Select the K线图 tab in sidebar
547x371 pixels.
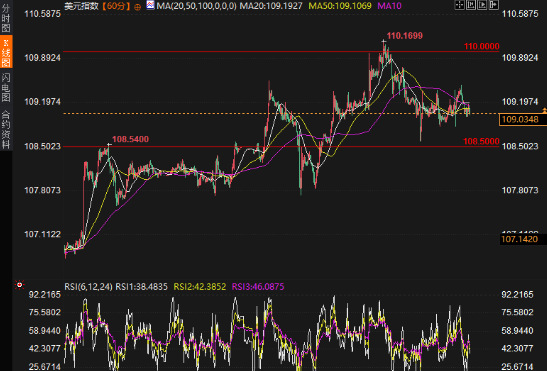6,52
